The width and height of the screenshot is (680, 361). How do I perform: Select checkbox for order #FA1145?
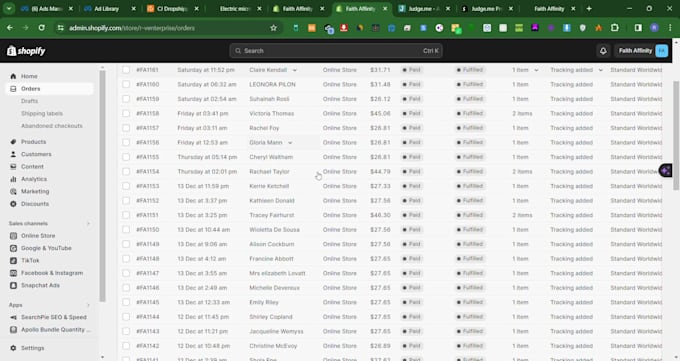126,302
